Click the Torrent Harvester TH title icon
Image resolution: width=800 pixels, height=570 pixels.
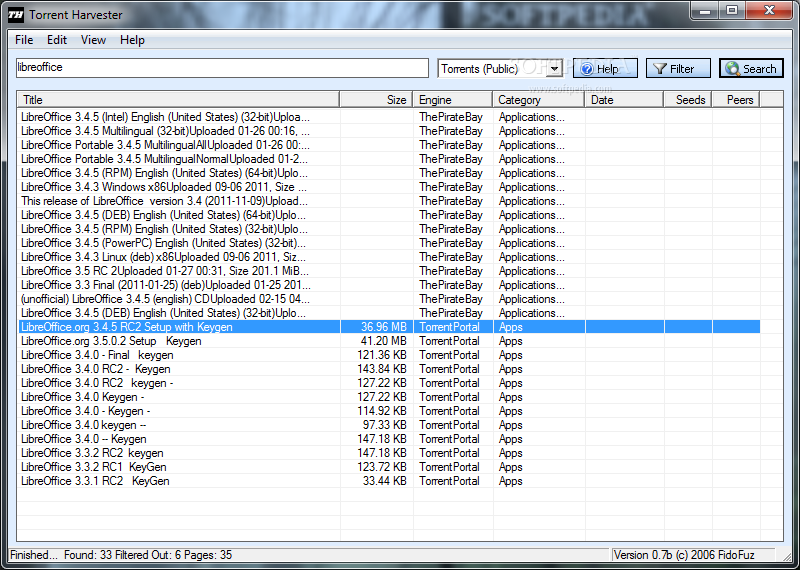pyautogui.click(x=15, y=15)
